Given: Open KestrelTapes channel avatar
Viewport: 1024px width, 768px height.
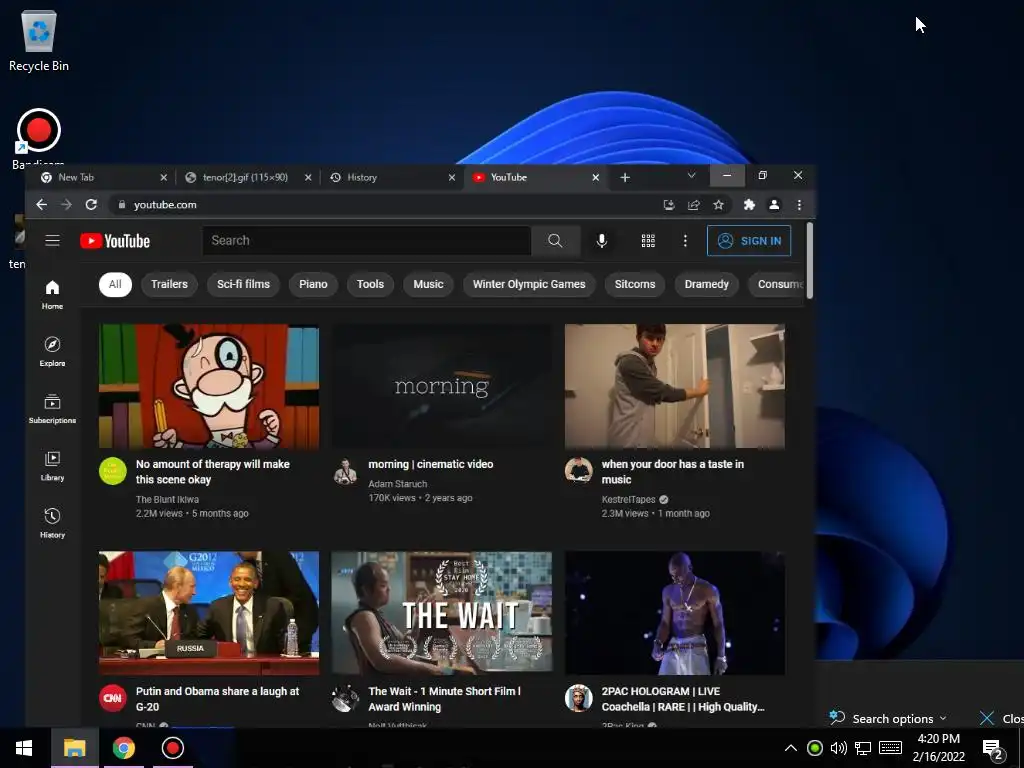Looking at the screenshot, I should click(x=579, y=471).
